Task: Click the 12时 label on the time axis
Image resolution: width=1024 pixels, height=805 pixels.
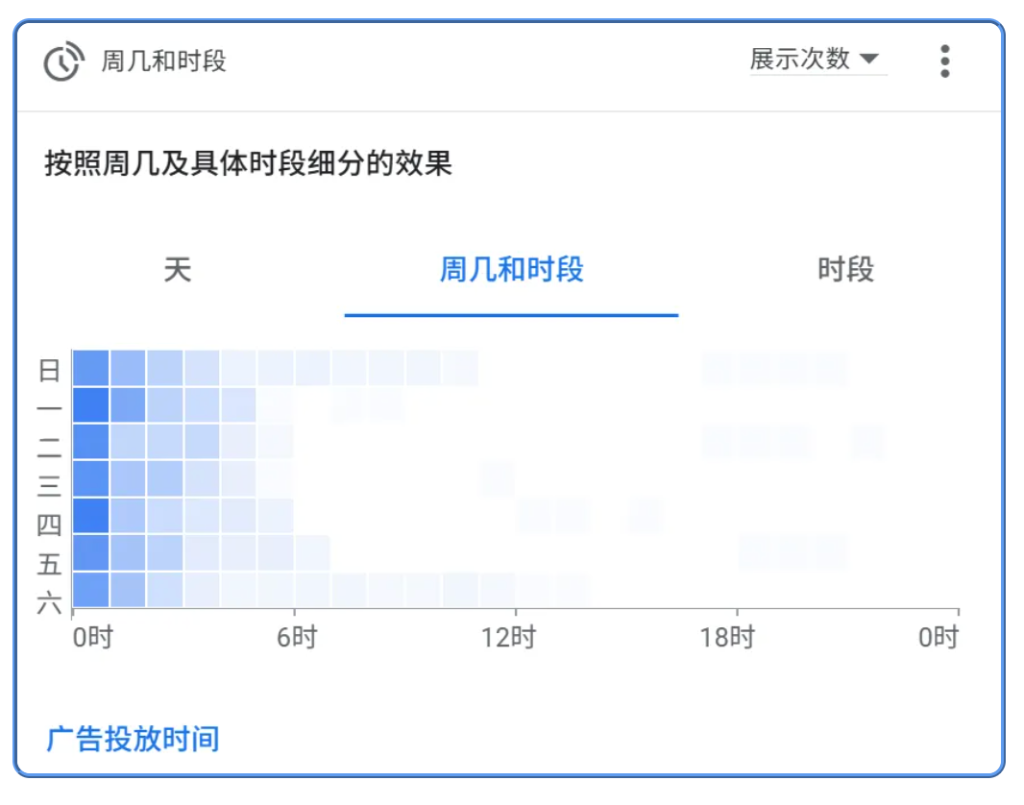Action: 516,637
